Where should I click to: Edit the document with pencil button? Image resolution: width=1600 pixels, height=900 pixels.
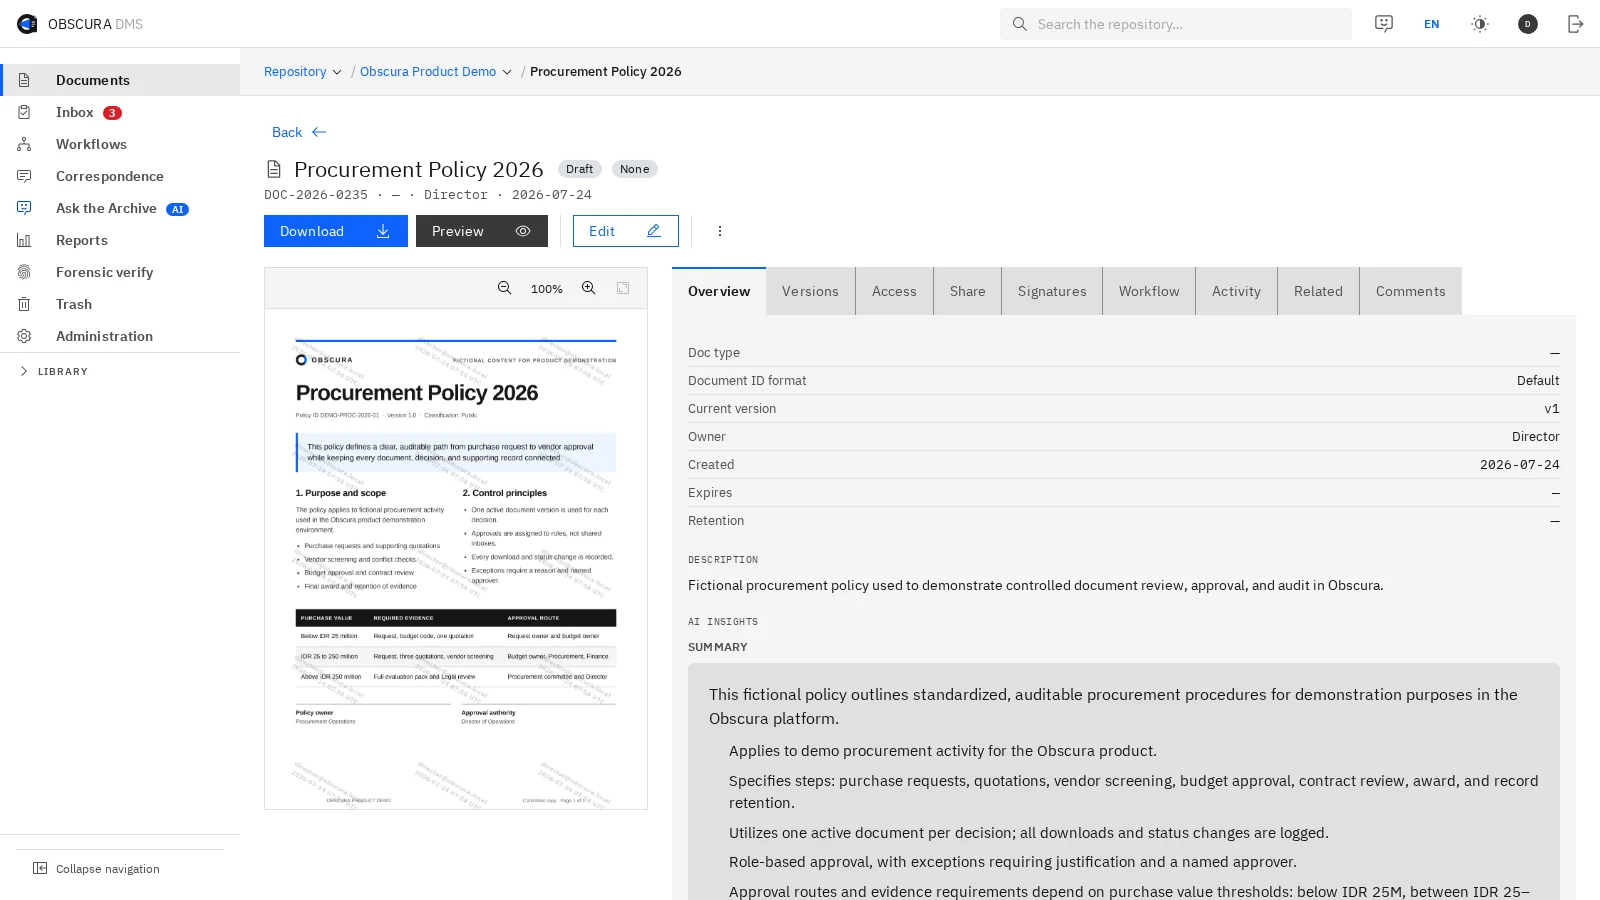(x=626, y=231)
